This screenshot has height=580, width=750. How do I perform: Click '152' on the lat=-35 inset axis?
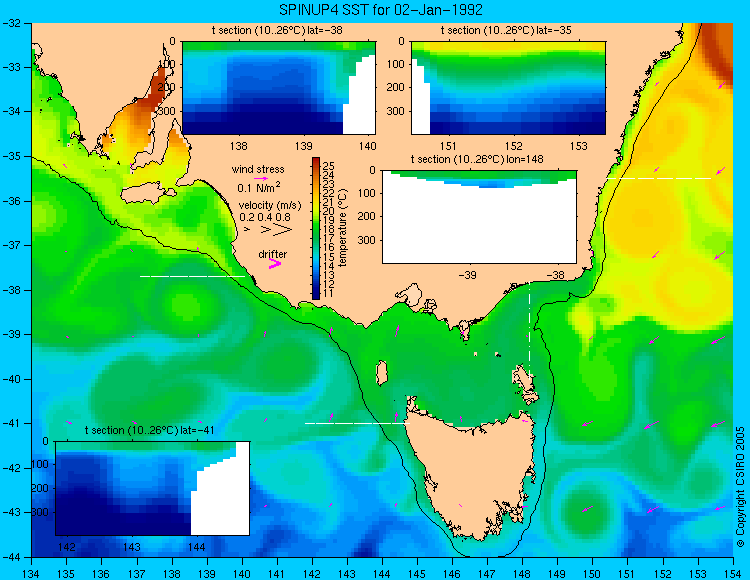514,146
